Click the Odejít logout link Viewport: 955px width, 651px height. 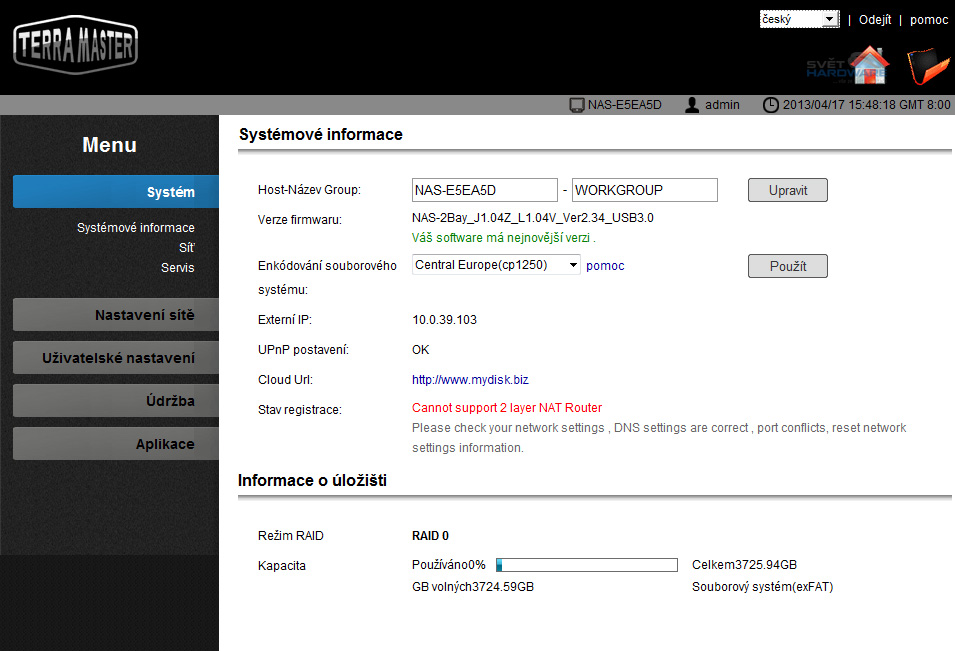875,20
